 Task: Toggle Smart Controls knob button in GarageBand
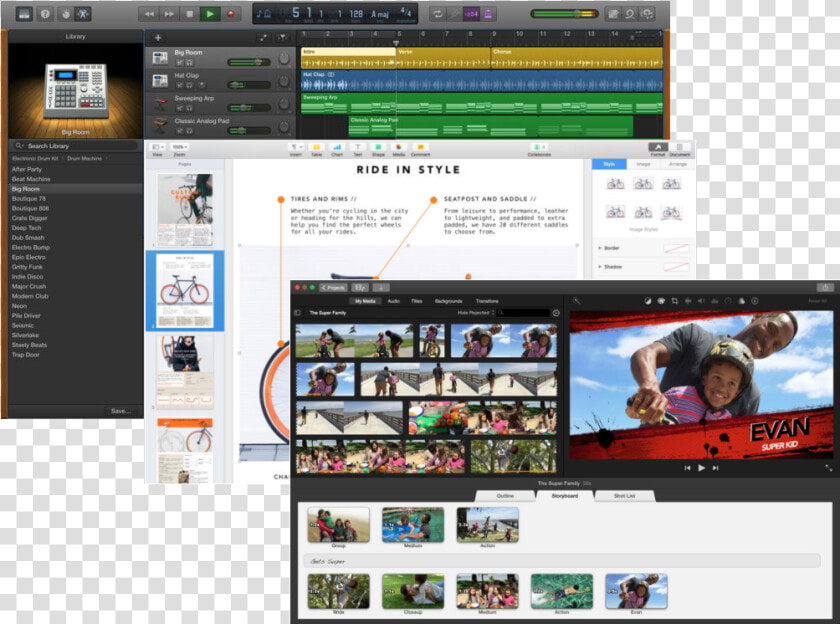point(65,14)
